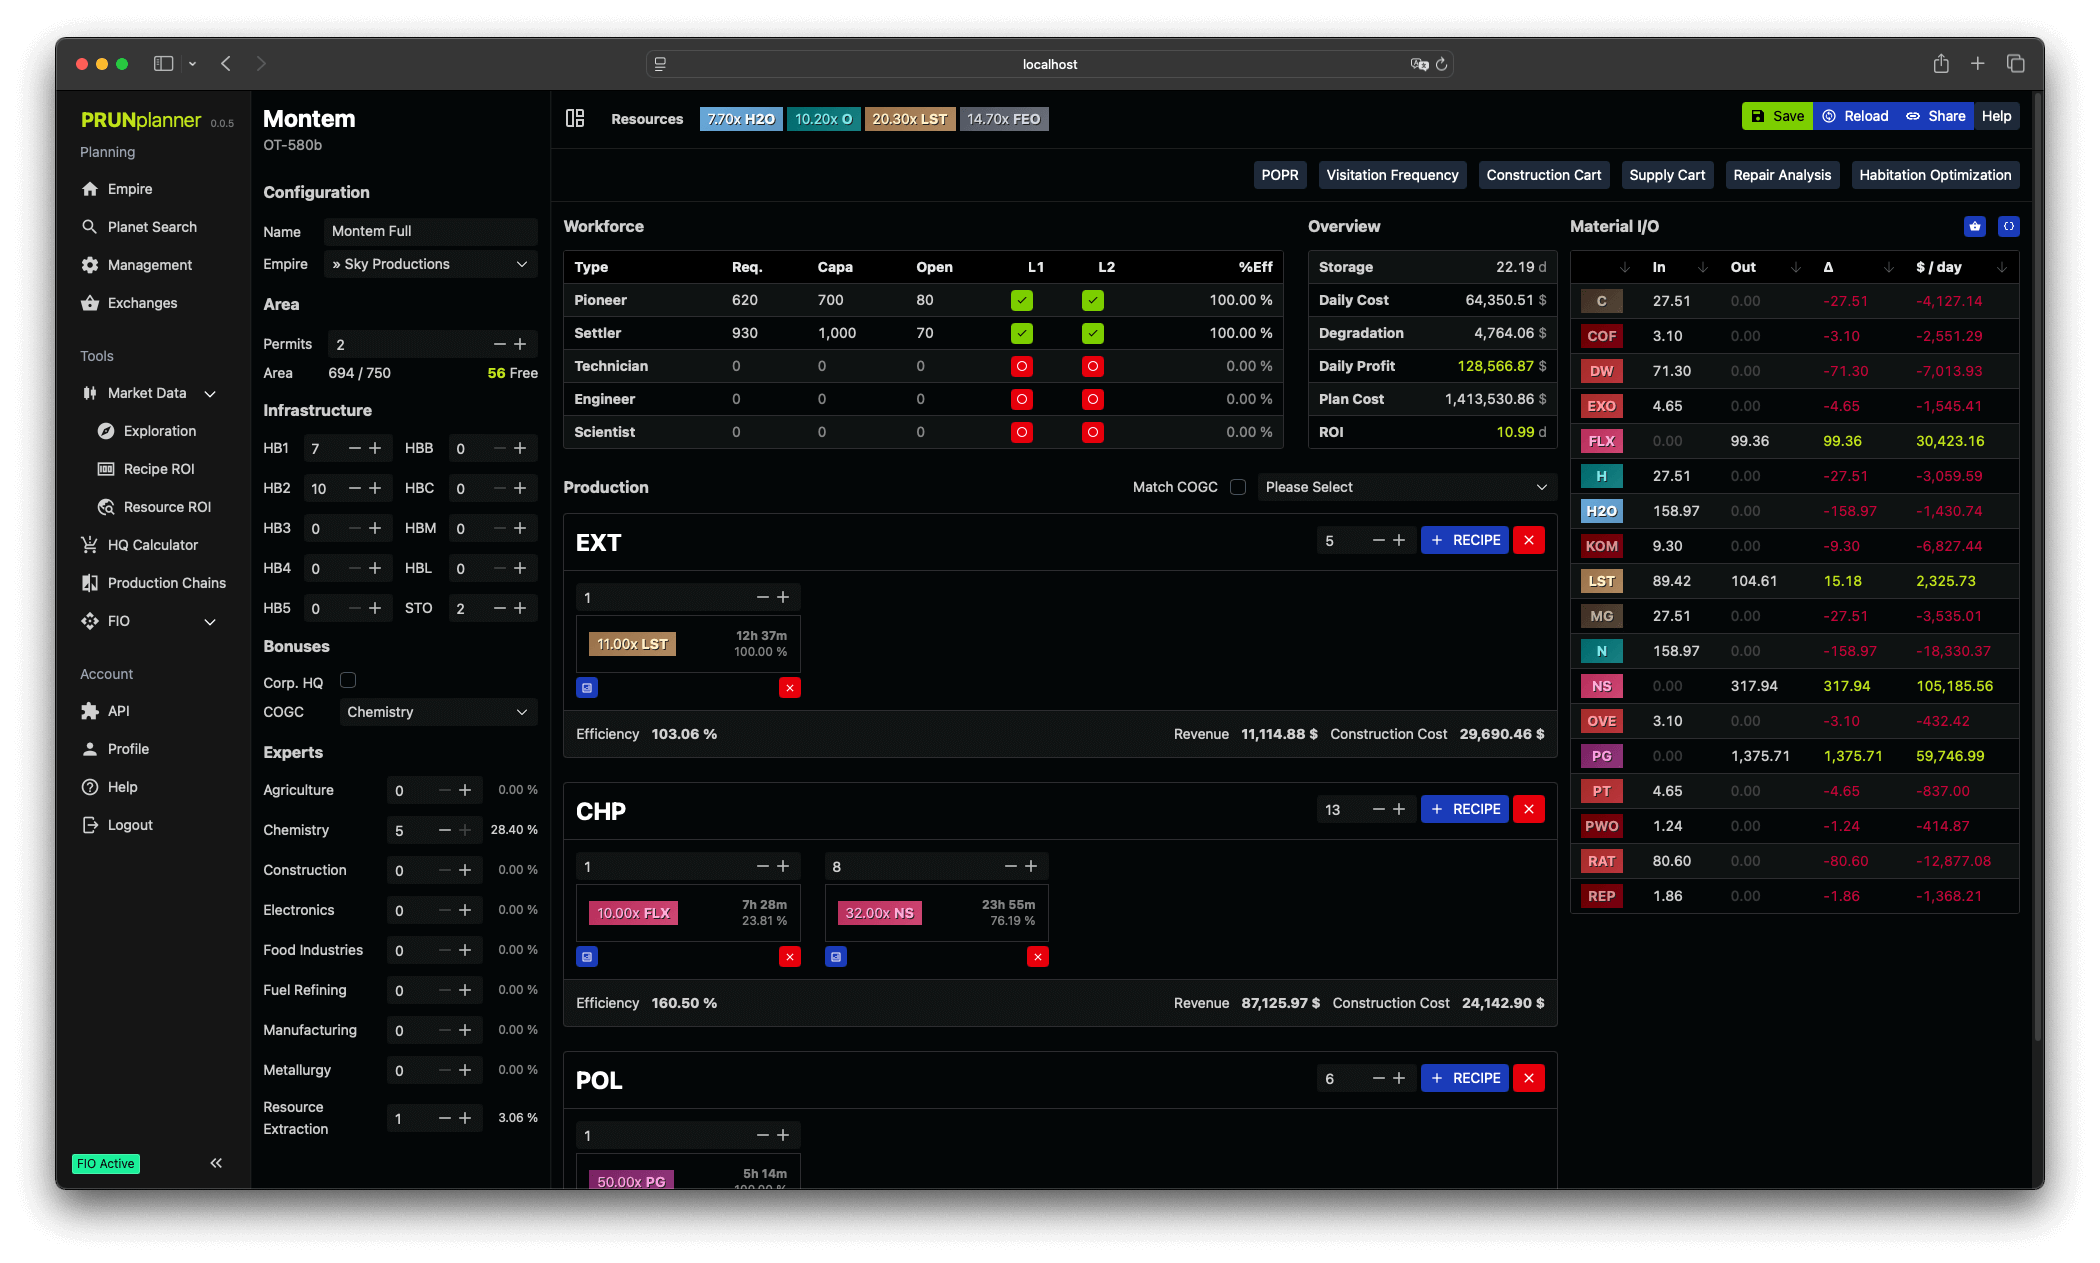2100x1263 pixels.
Task: Collapse the sidebar with the double-chevron icon
Action: pos(216,1163)
